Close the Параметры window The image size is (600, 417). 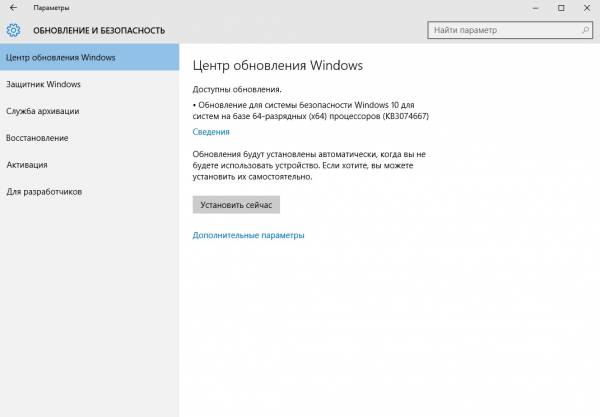(x=587, y=8)
